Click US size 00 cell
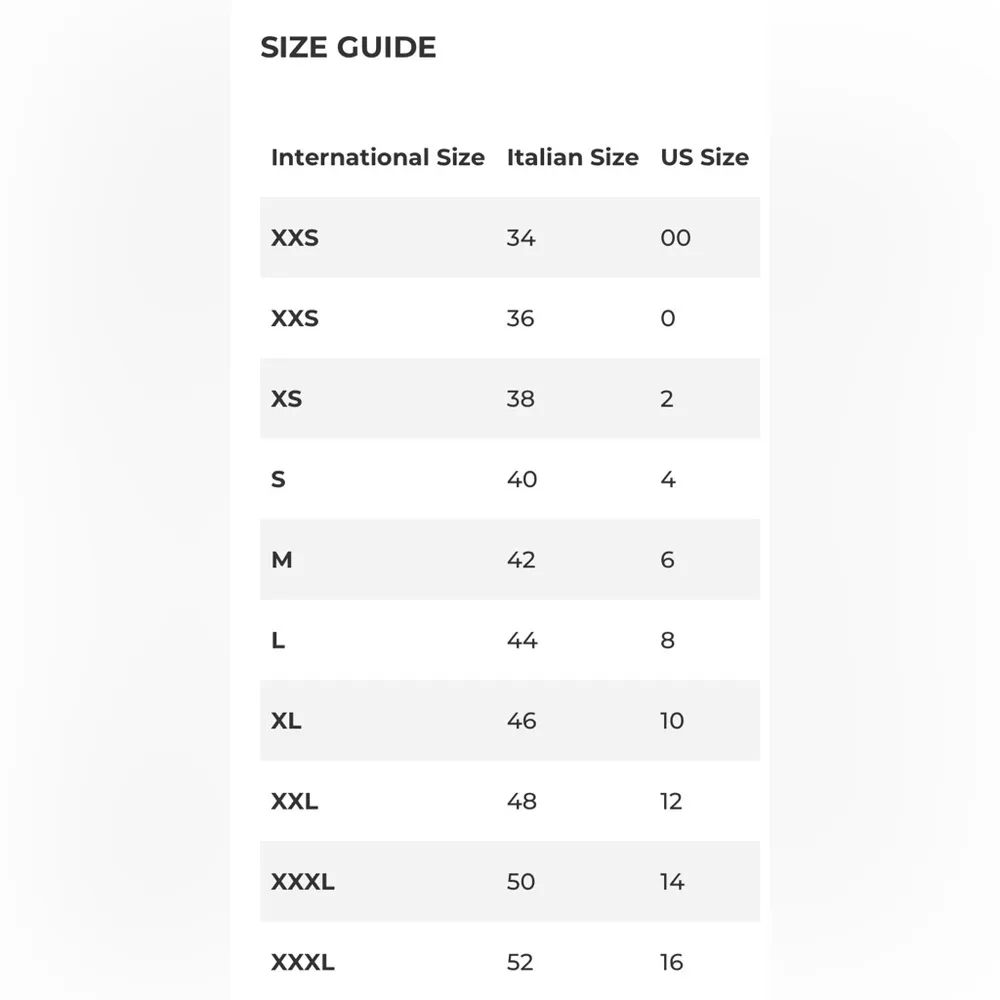 point(675,238)
